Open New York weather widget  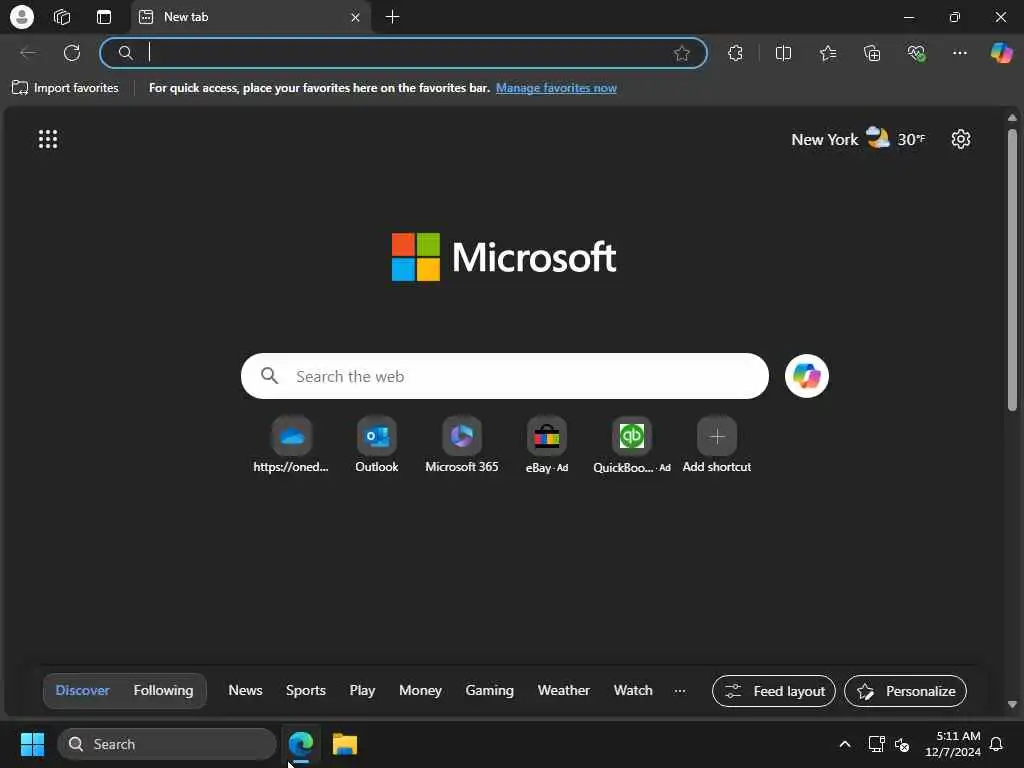pyautogui.click(x=858, y=139)
